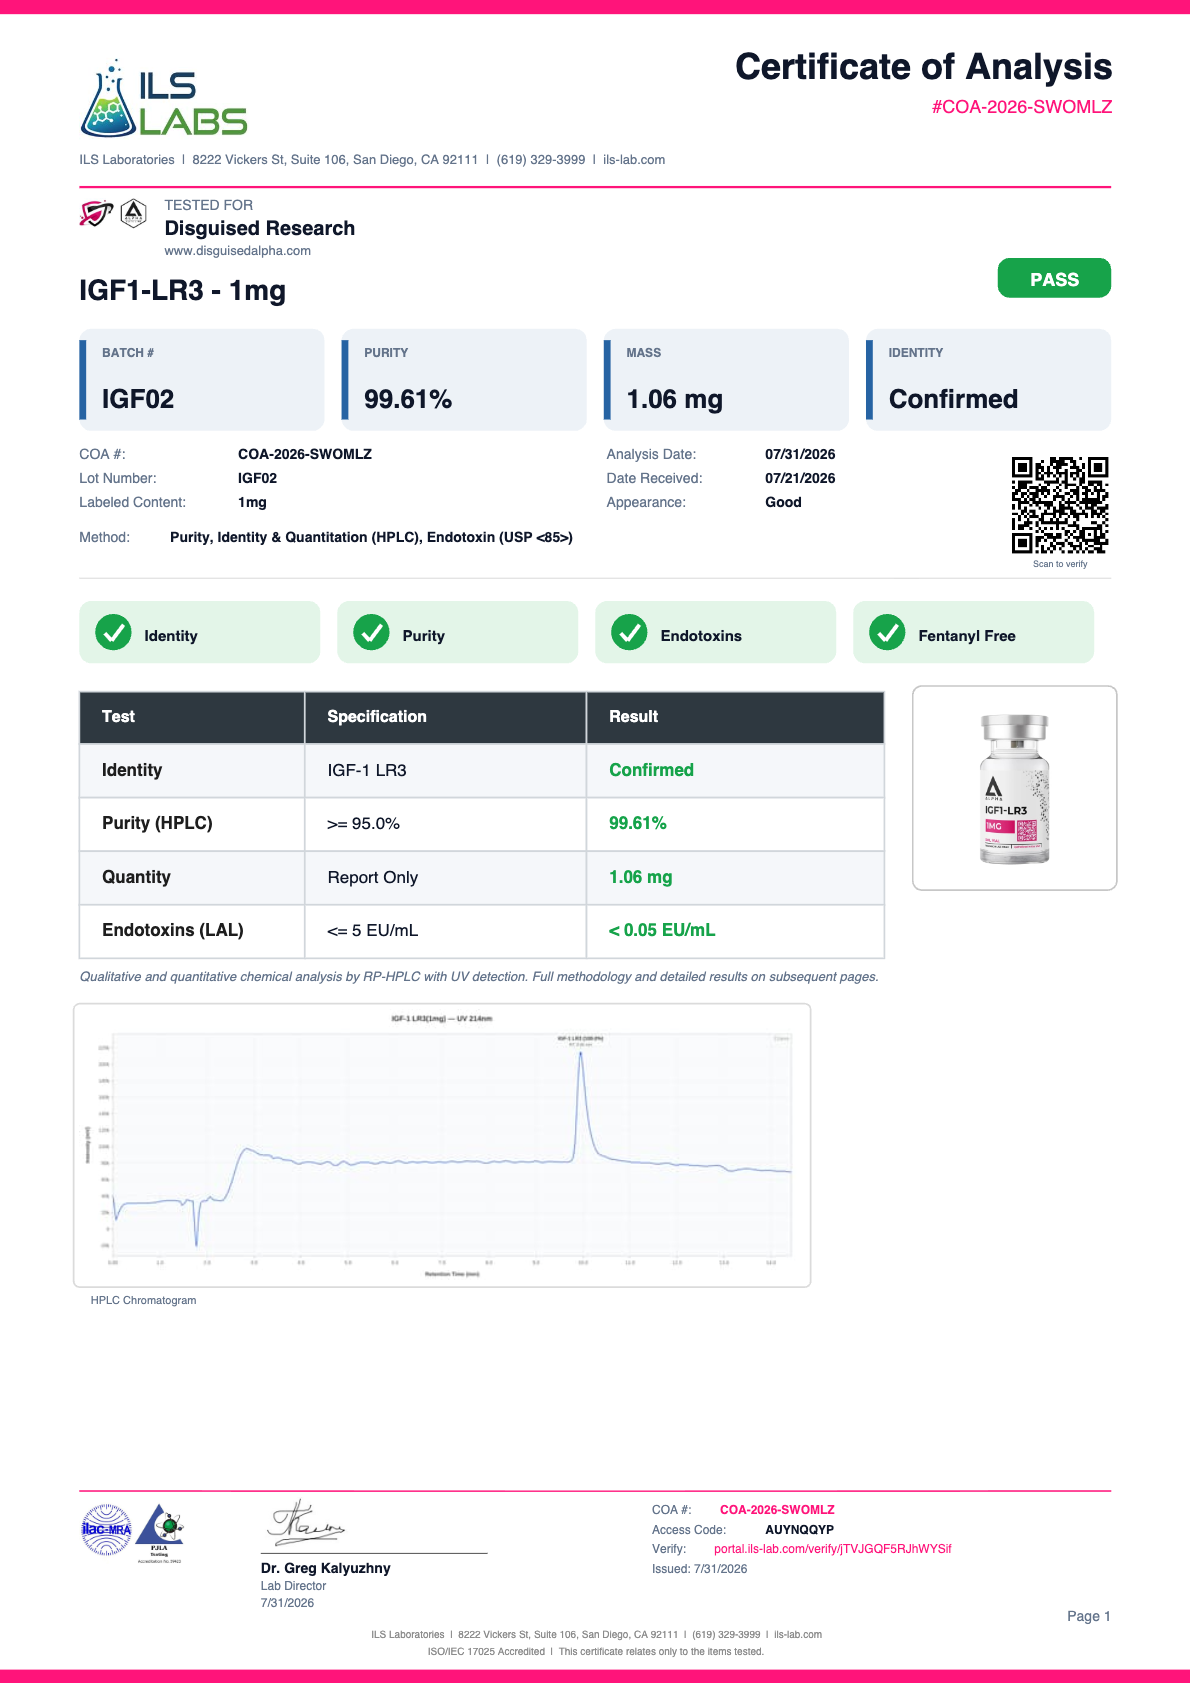
Task: Click the IGF-1 LR3 specification cell
Action: point(445,770)
